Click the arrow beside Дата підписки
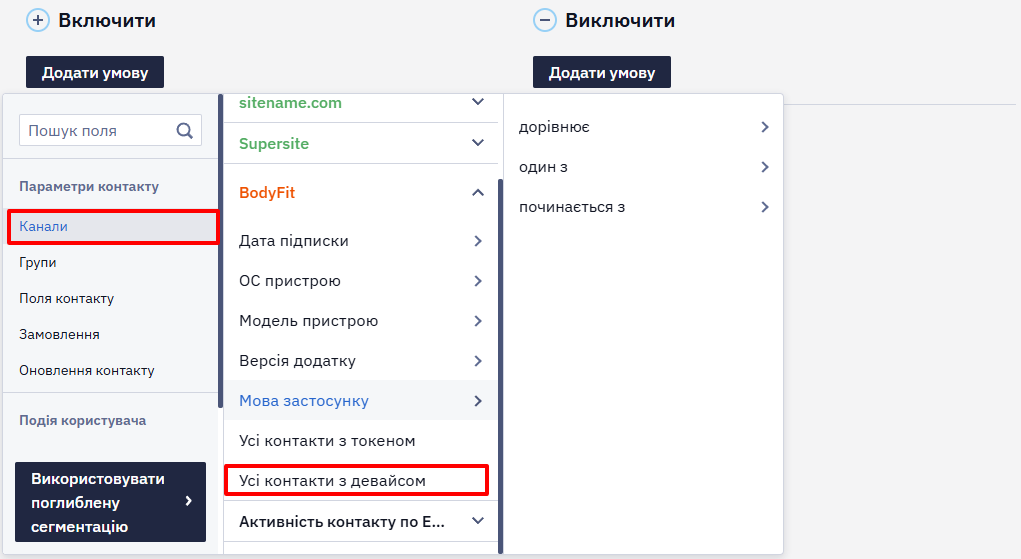Screen dimensions: 1021x559 coord(478,241)
